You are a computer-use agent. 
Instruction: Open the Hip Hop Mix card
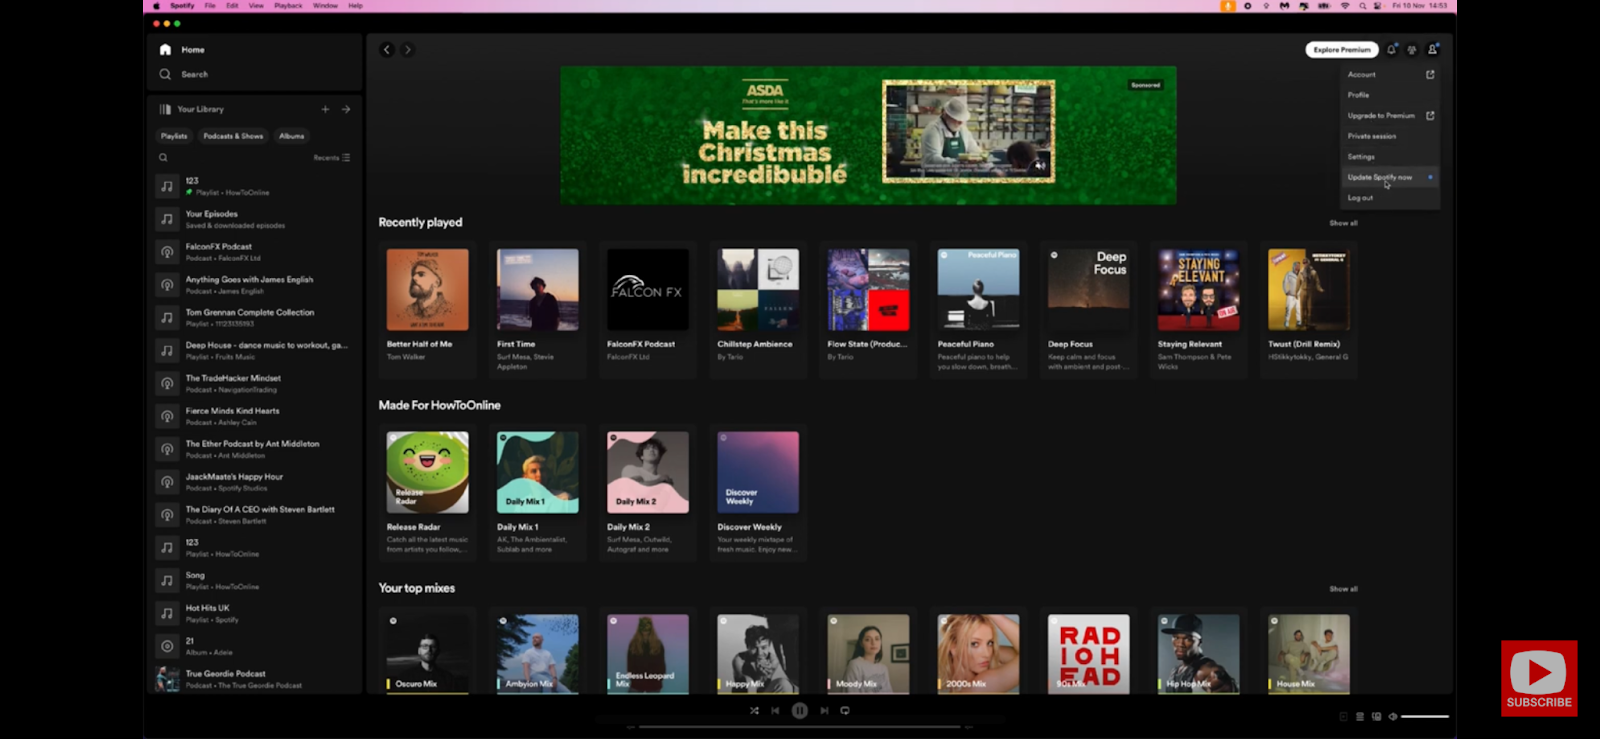[1199, 652]
